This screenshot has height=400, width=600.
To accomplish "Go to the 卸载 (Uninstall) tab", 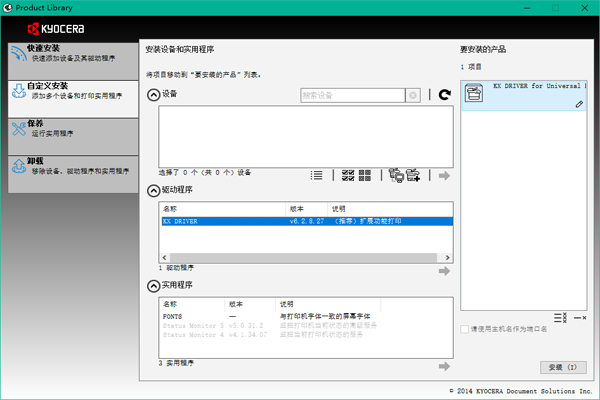I will tap(73, 174).
